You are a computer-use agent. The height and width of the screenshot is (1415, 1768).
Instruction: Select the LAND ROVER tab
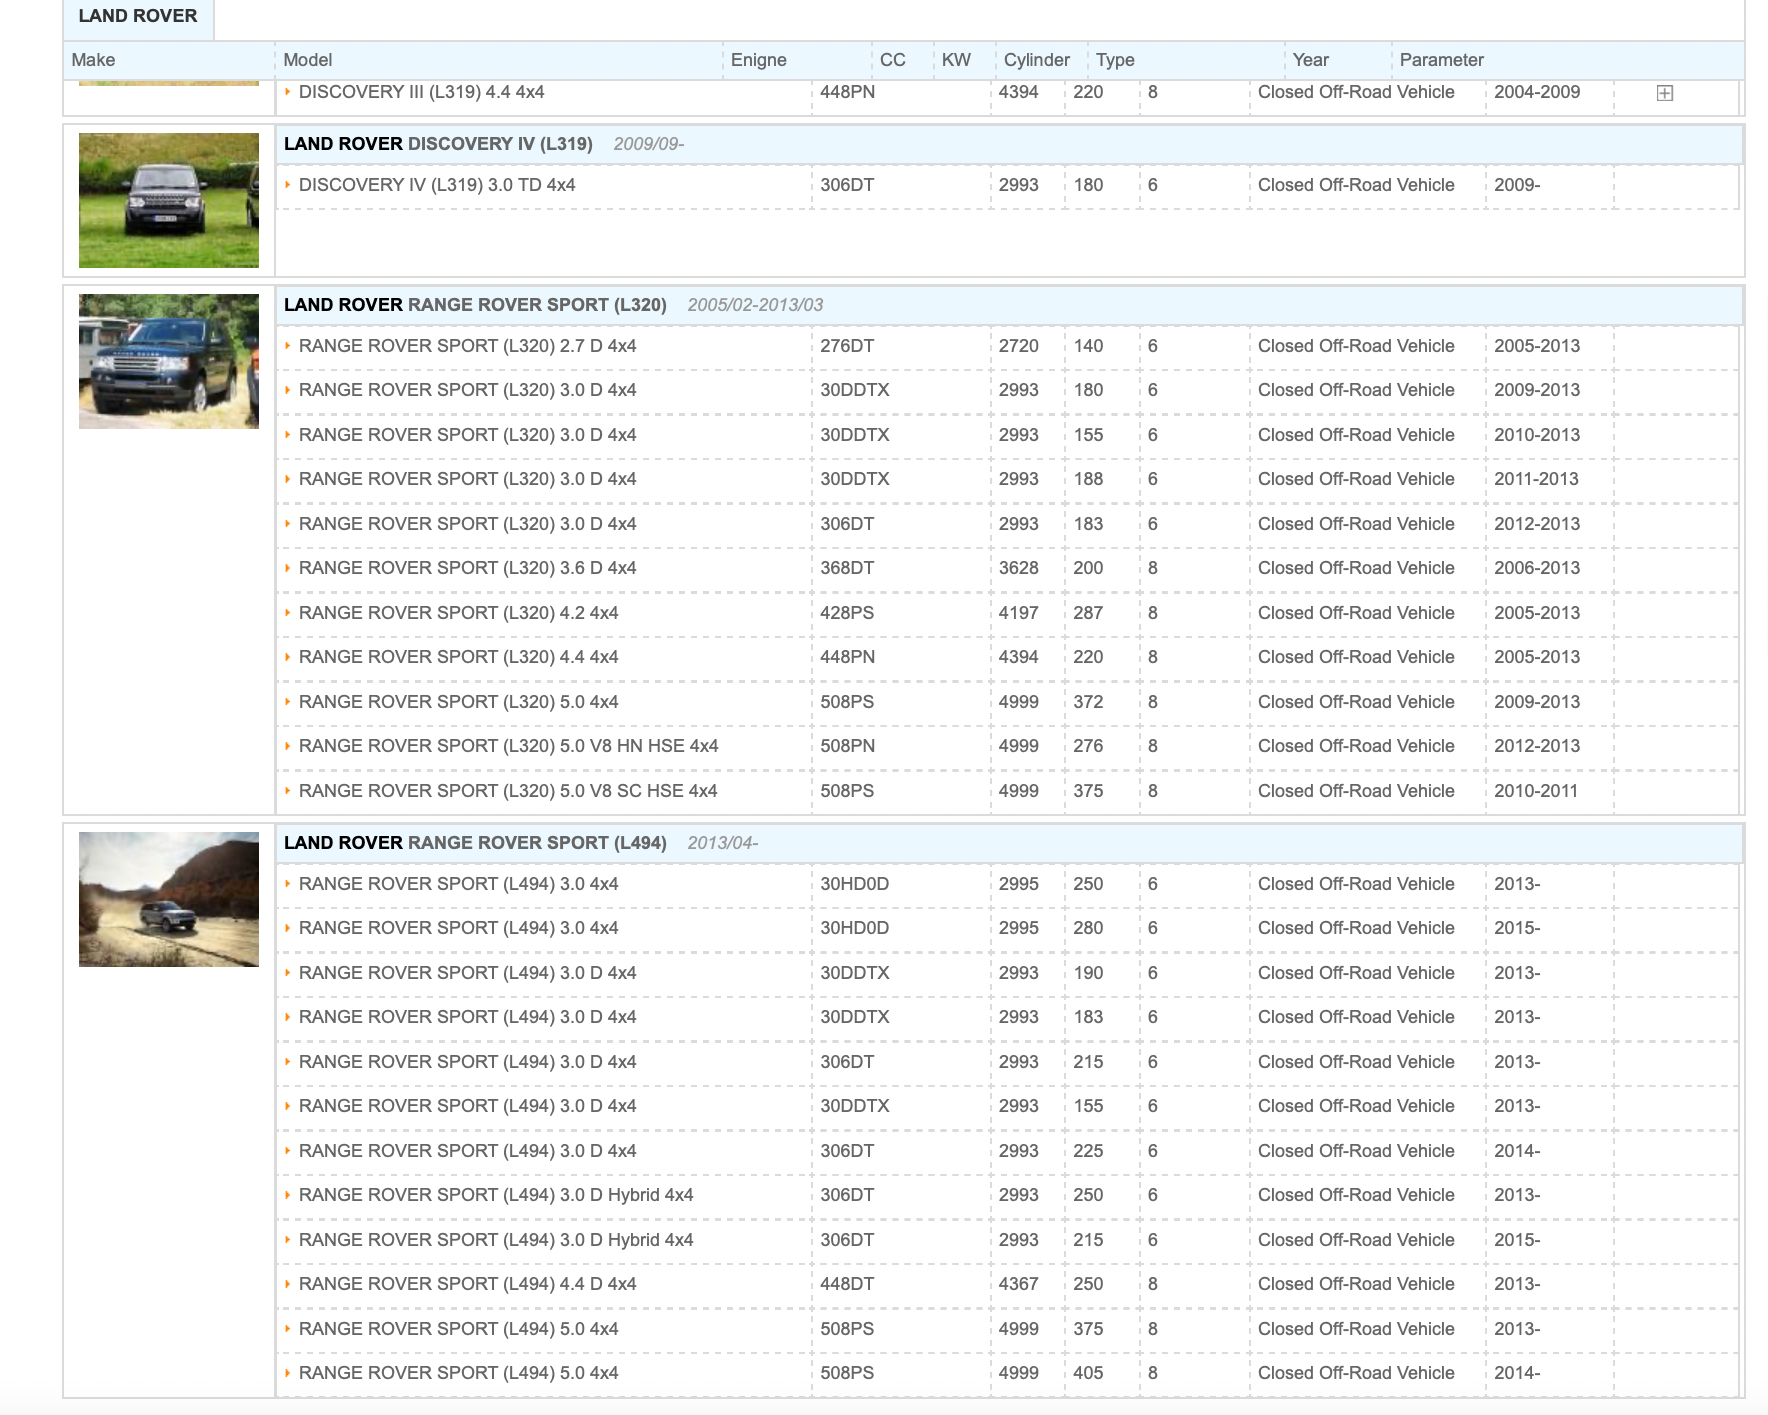(138, 17)
